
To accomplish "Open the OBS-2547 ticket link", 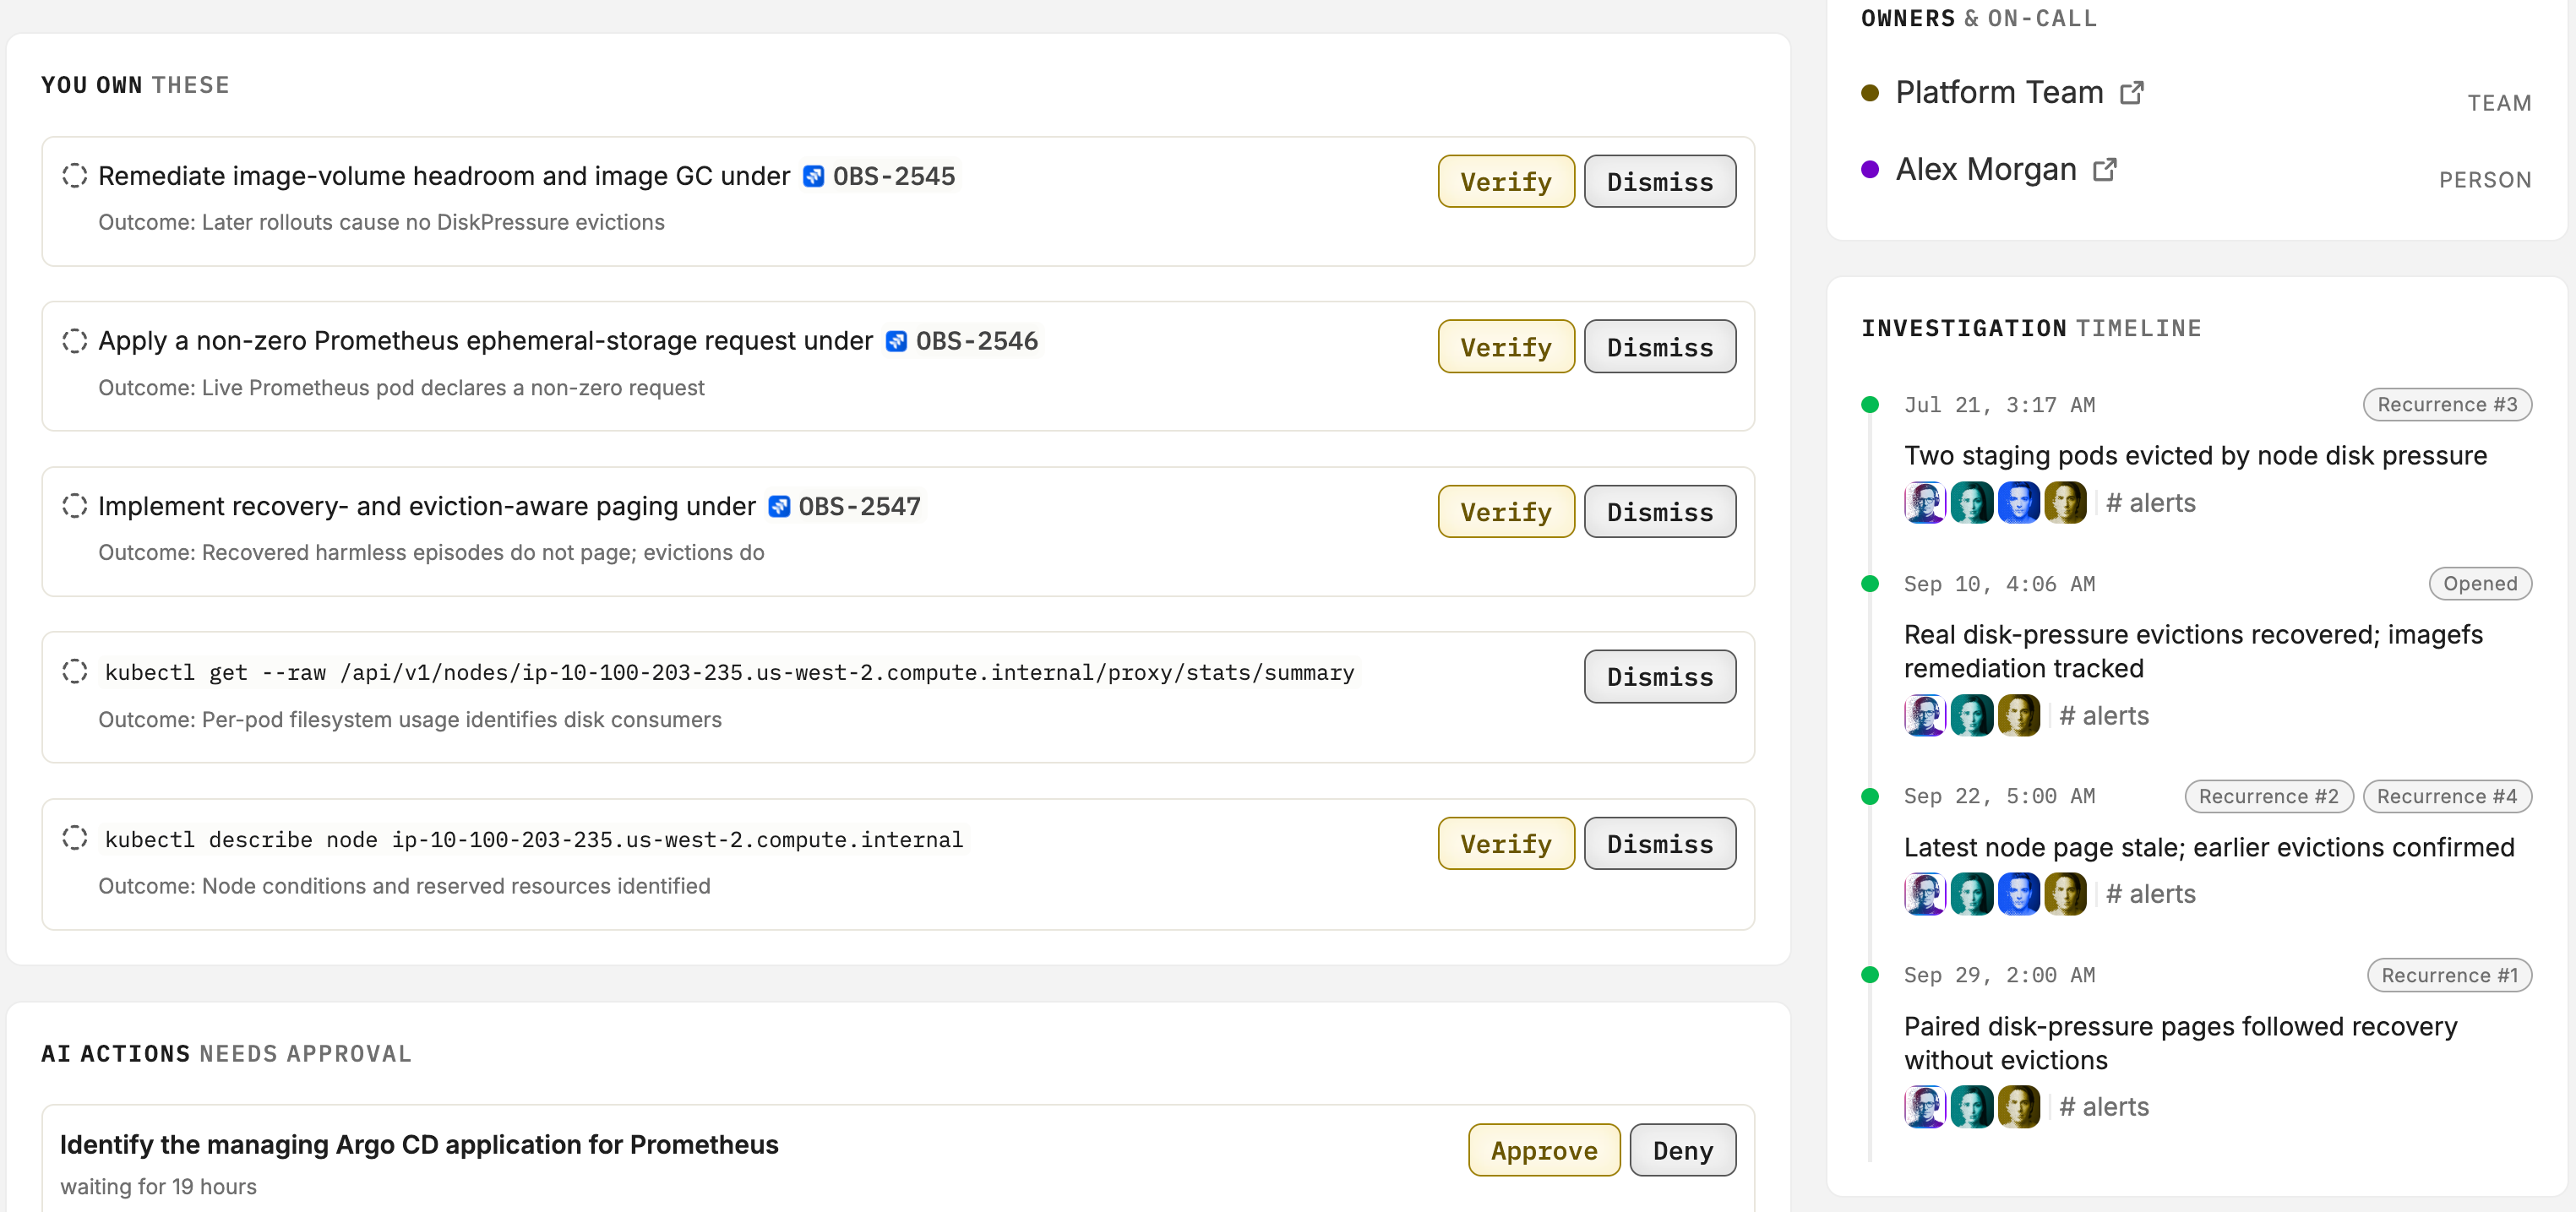I will pos(859,507).
